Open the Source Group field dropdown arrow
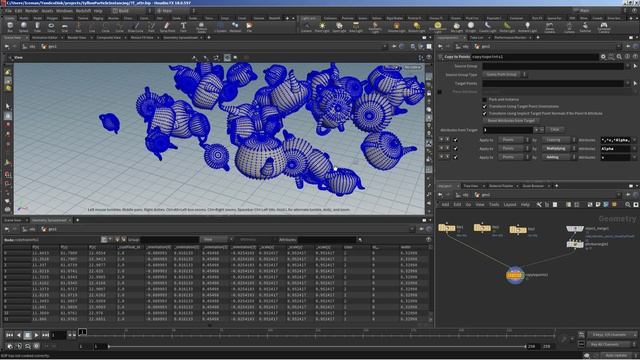Viewport: 640px width, 360px height. 628,66
